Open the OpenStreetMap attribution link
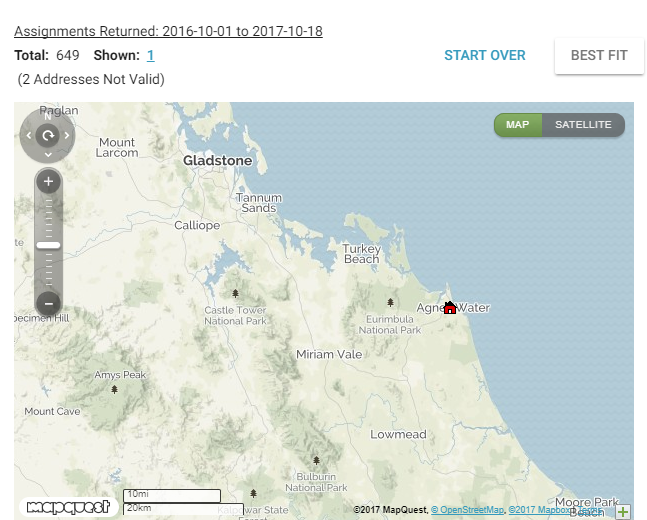Image resolution: width=647 pixels, height=520 pixels. click(x=467, y=510)
